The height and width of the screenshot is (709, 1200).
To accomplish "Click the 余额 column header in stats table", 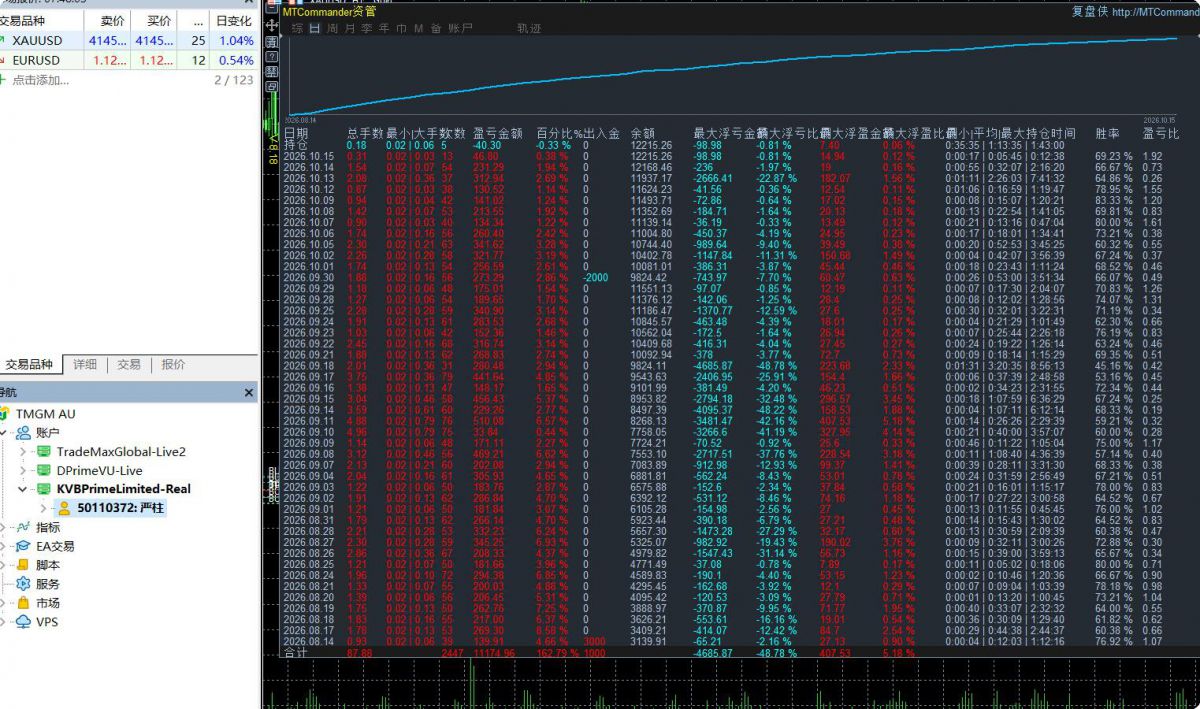I will tap(643, 133).
